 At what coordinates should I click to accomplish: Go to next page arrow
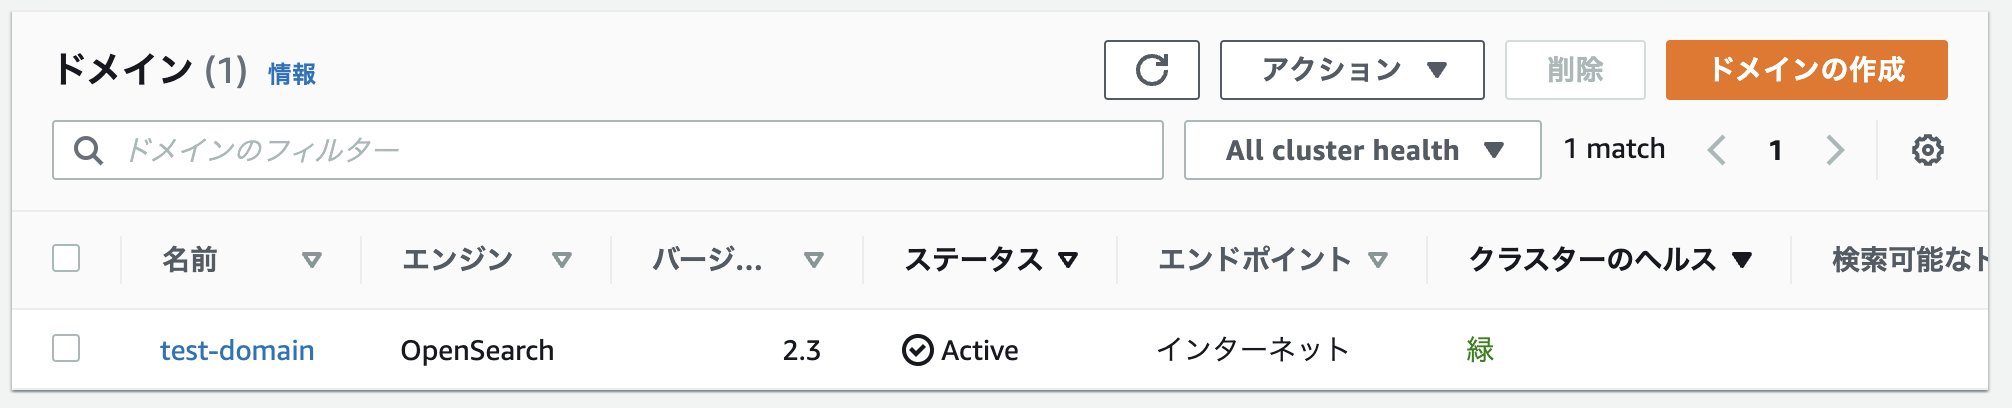(1834, 150)
